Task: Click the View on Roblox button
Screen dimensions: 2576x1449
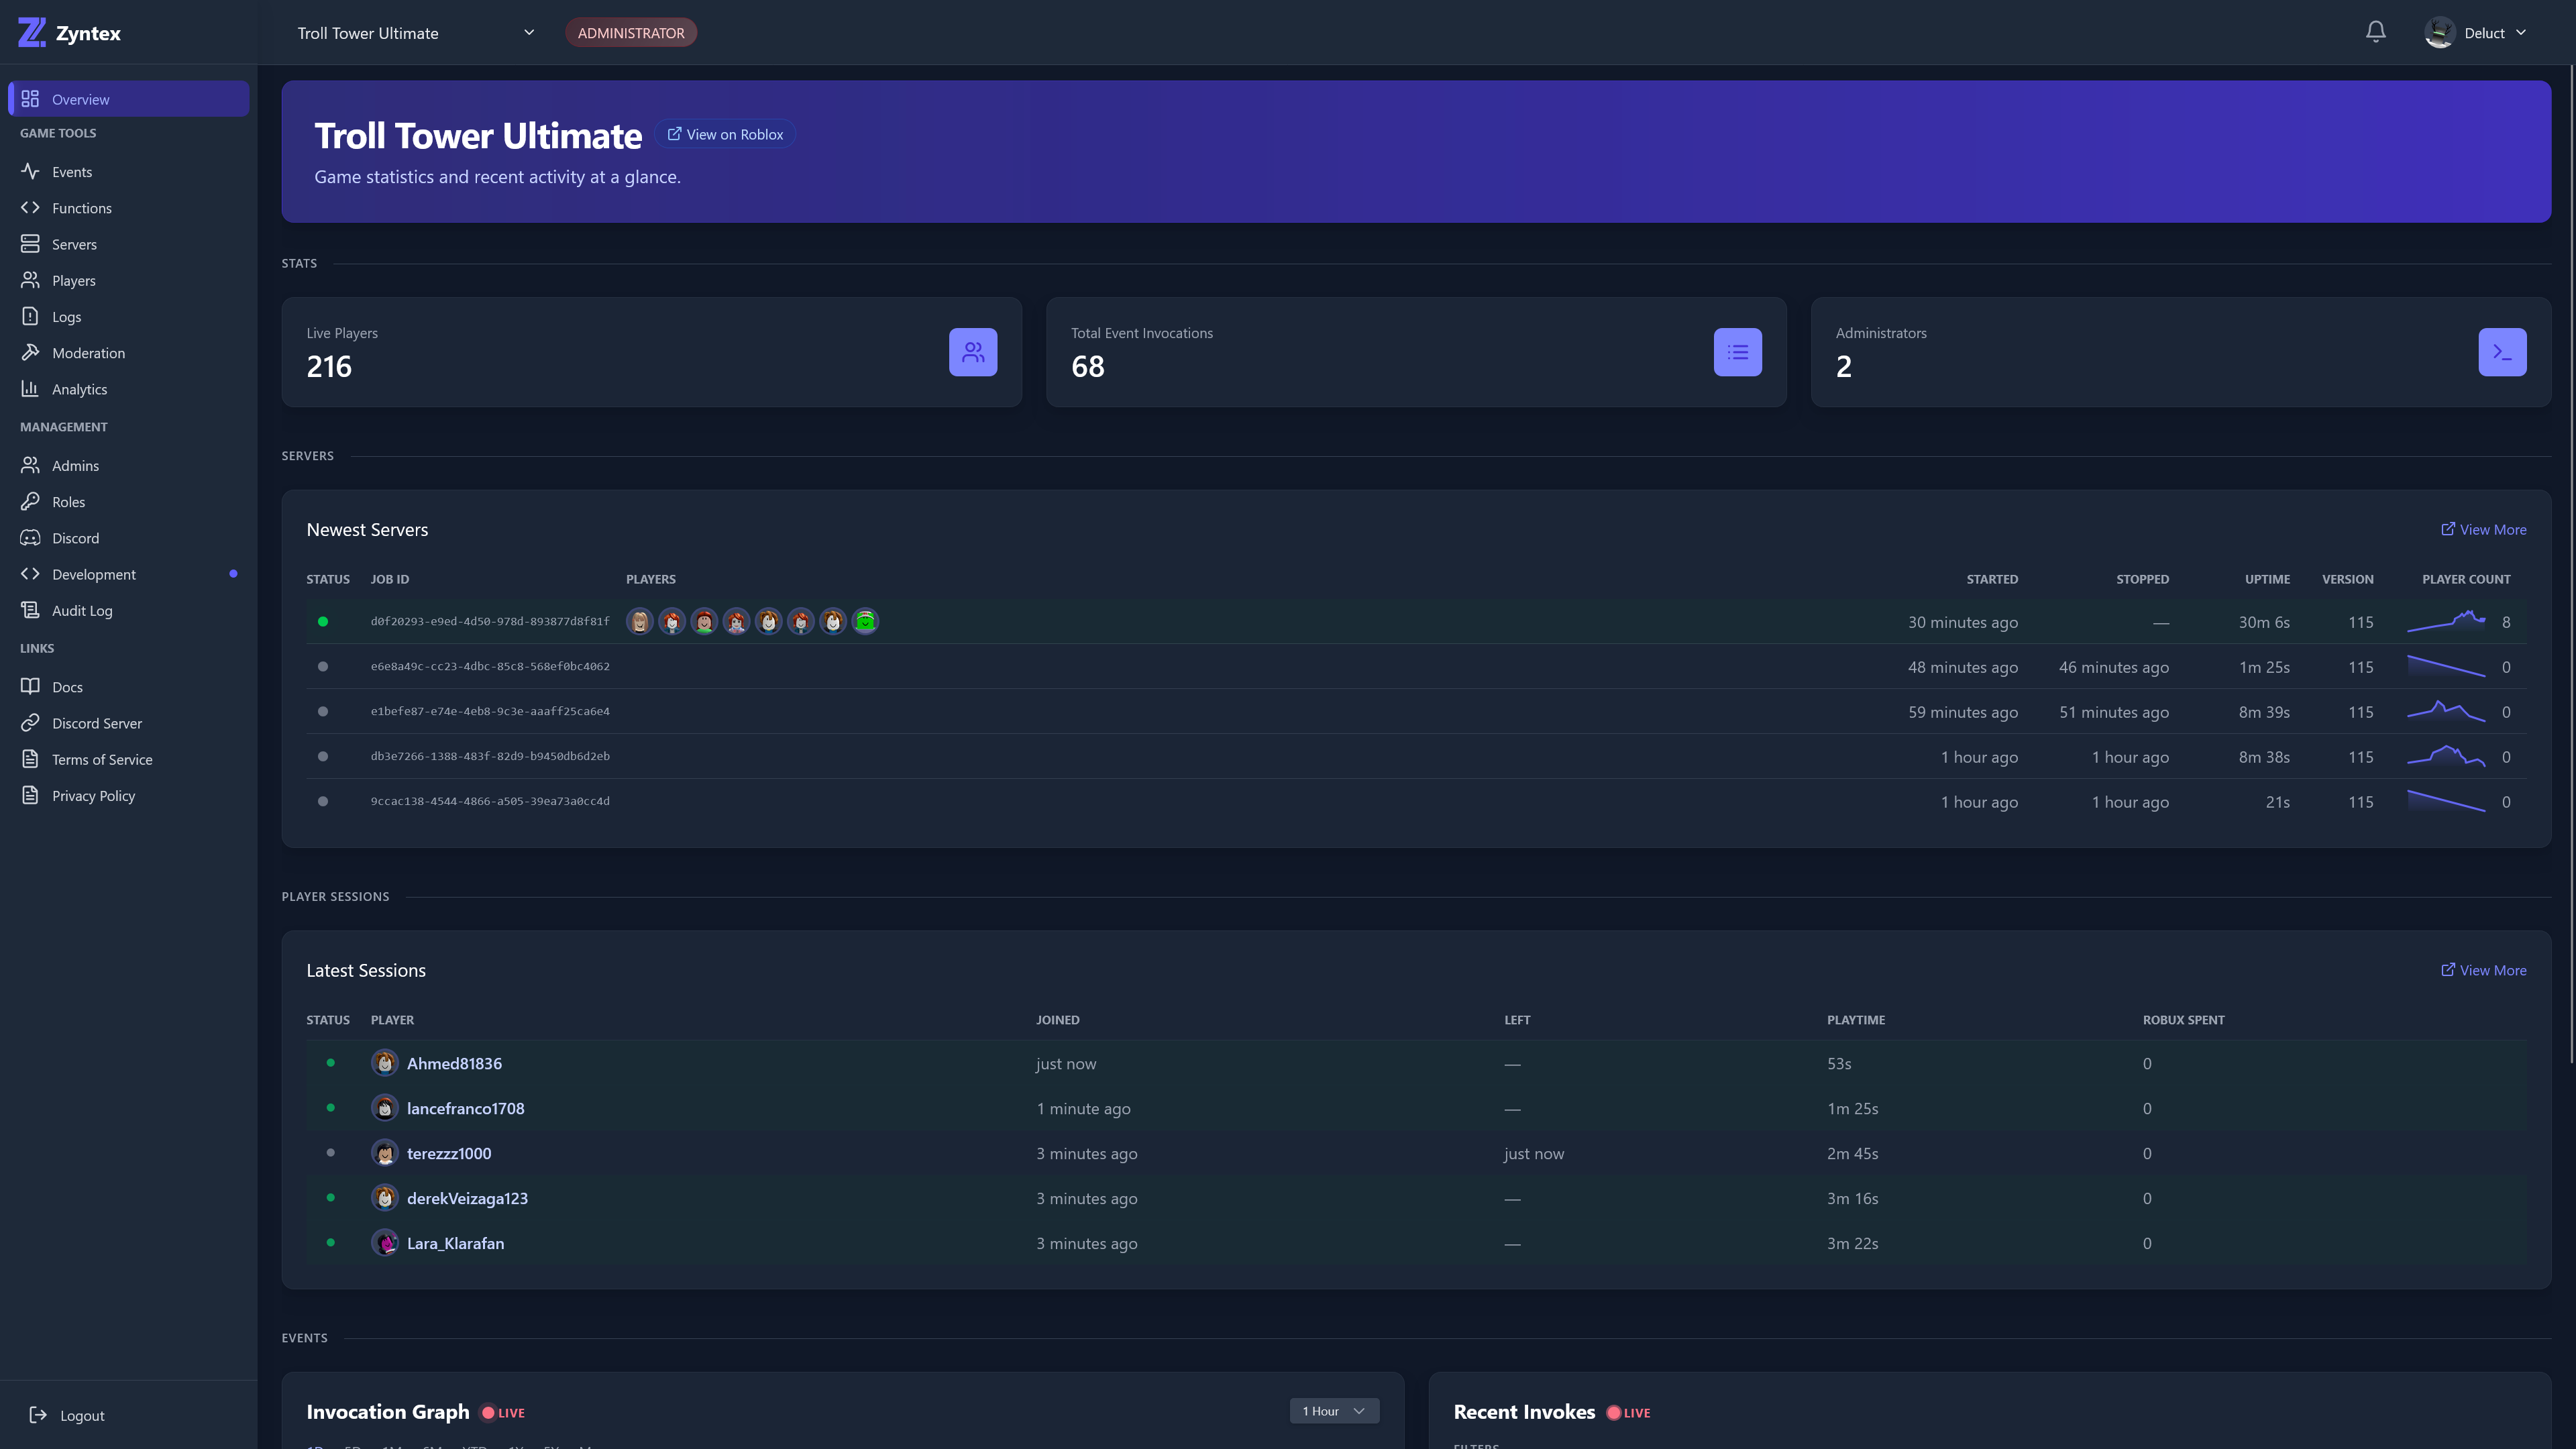Action: pyautogui.click(x=725, y=133)
